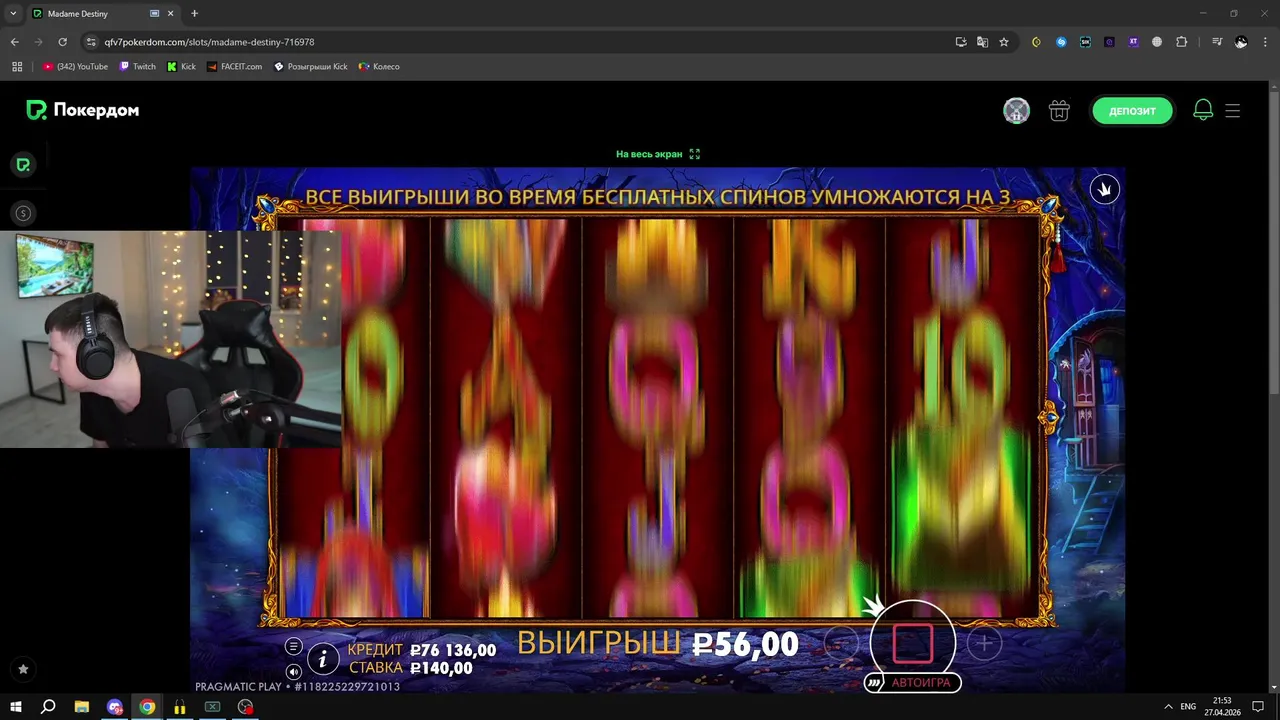Viewport: 1280px width, 720px height.
Task: Open the АВТОИГРА autoplay settings
Action: coord(913,683)
